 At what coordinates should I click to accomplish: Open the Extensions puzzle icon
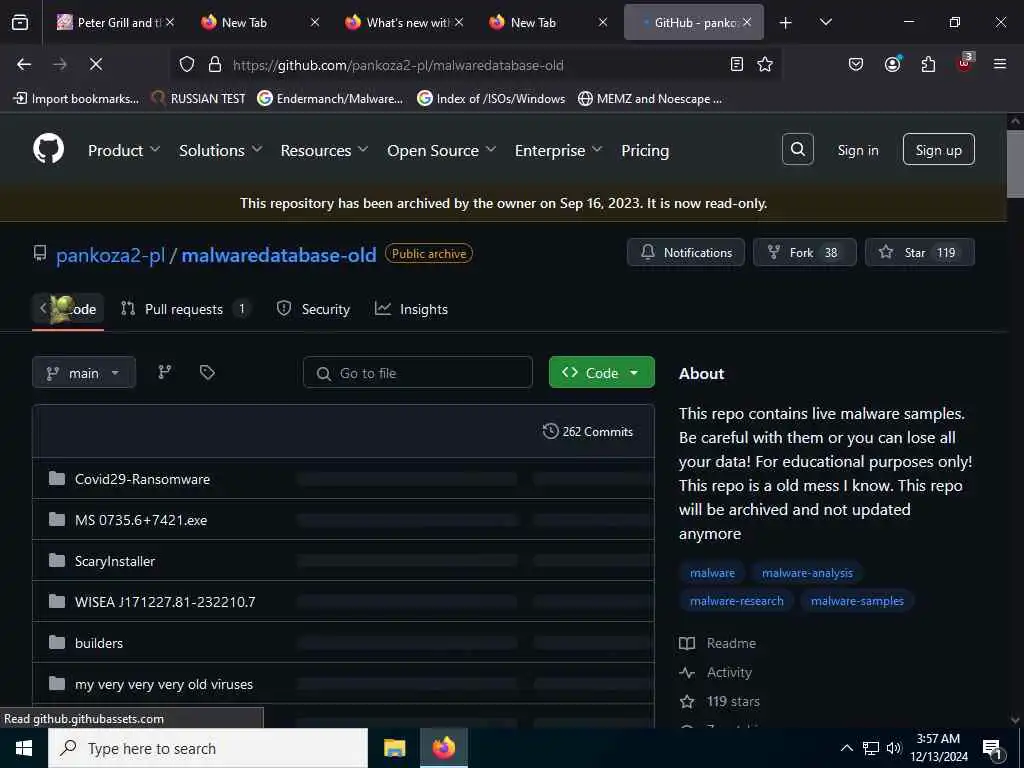(928, 64)
